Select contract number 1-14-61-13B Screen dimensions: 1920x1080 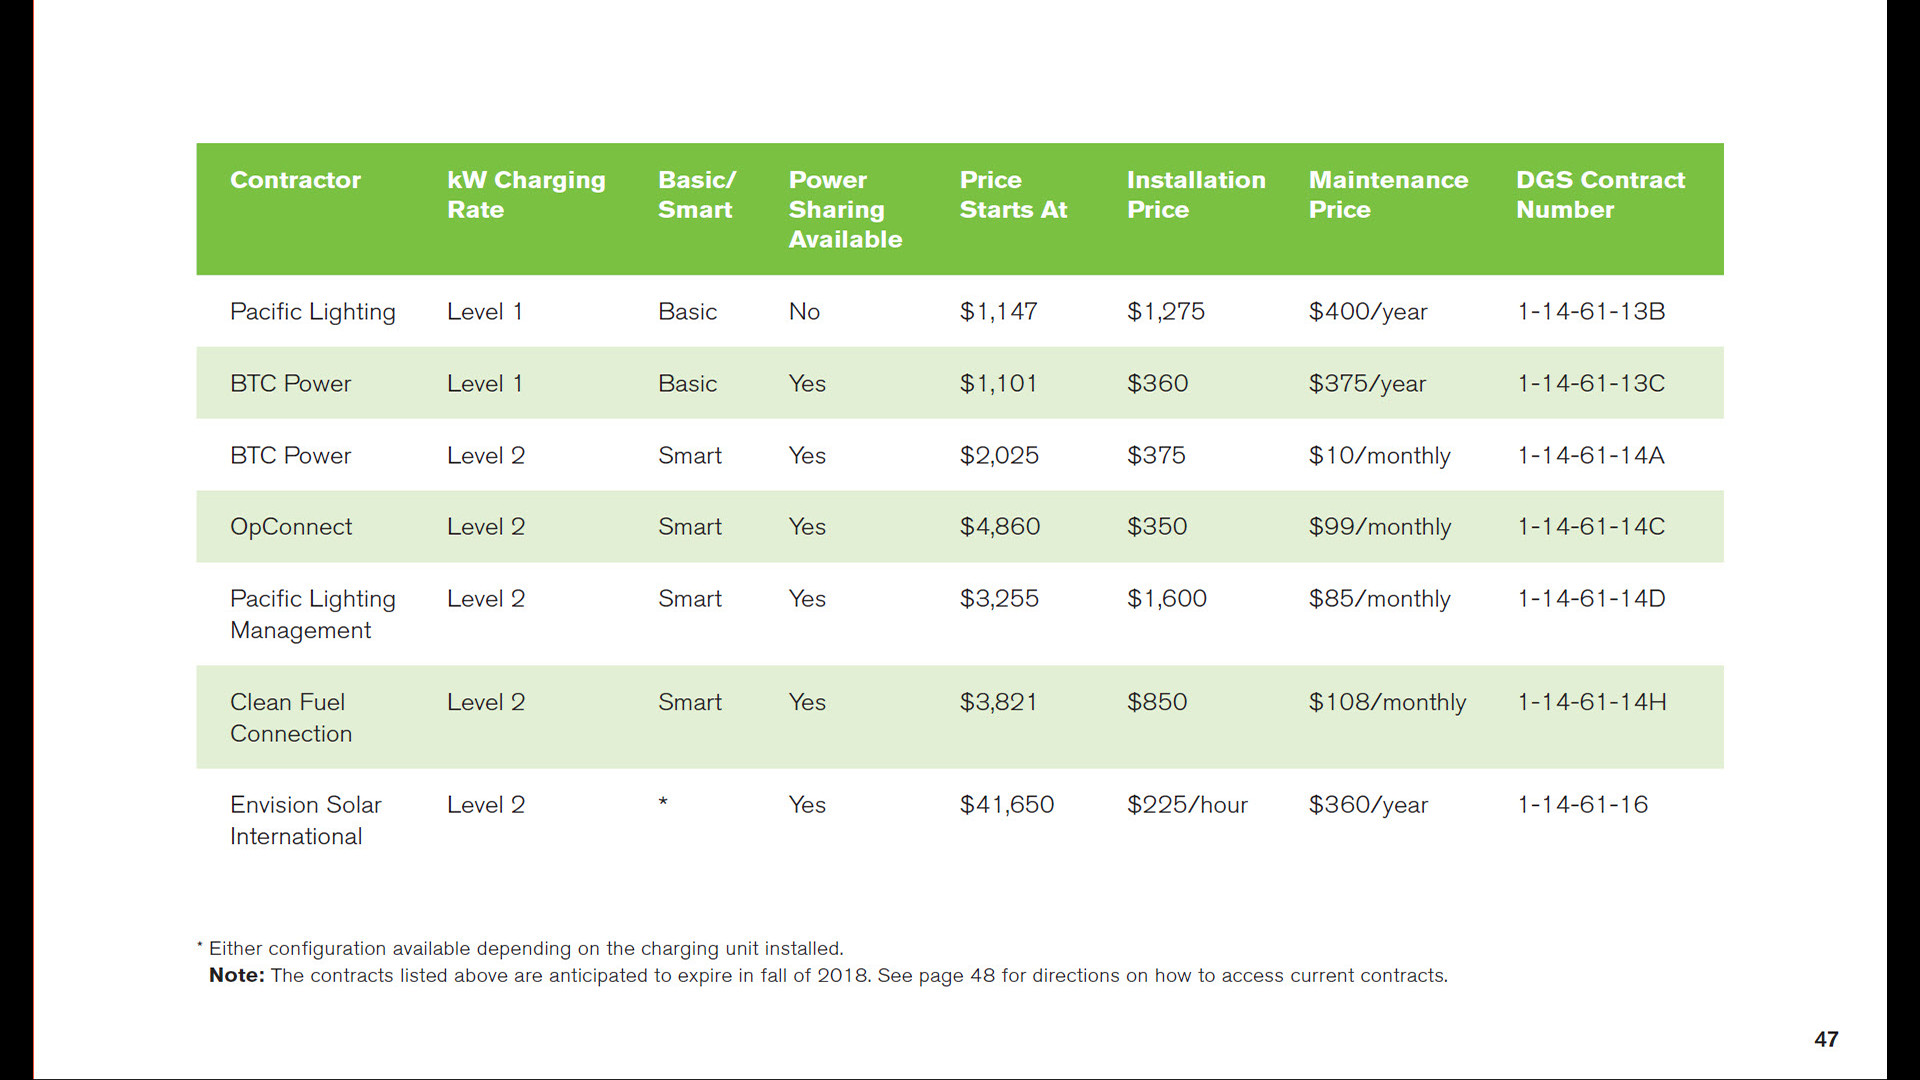click(1591, 312)
